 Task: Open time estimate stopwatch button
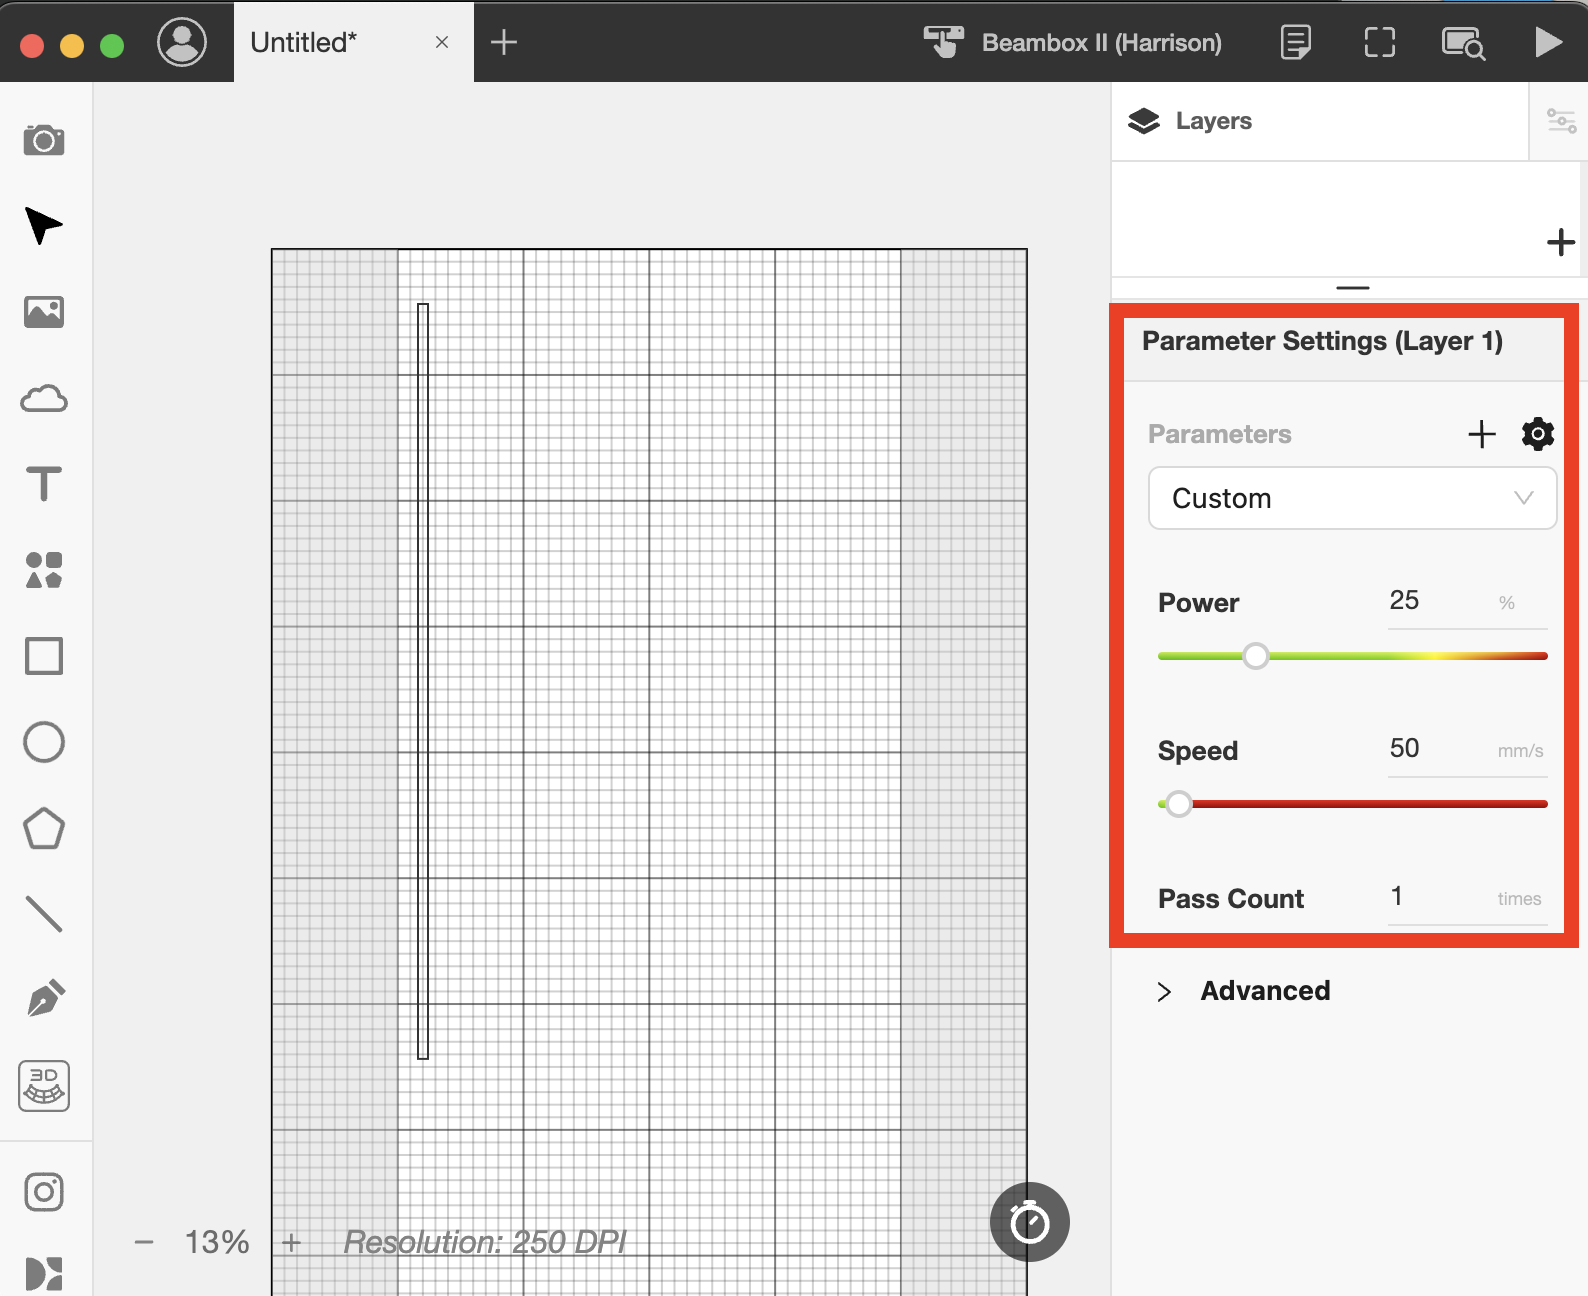point(1030,1222)
